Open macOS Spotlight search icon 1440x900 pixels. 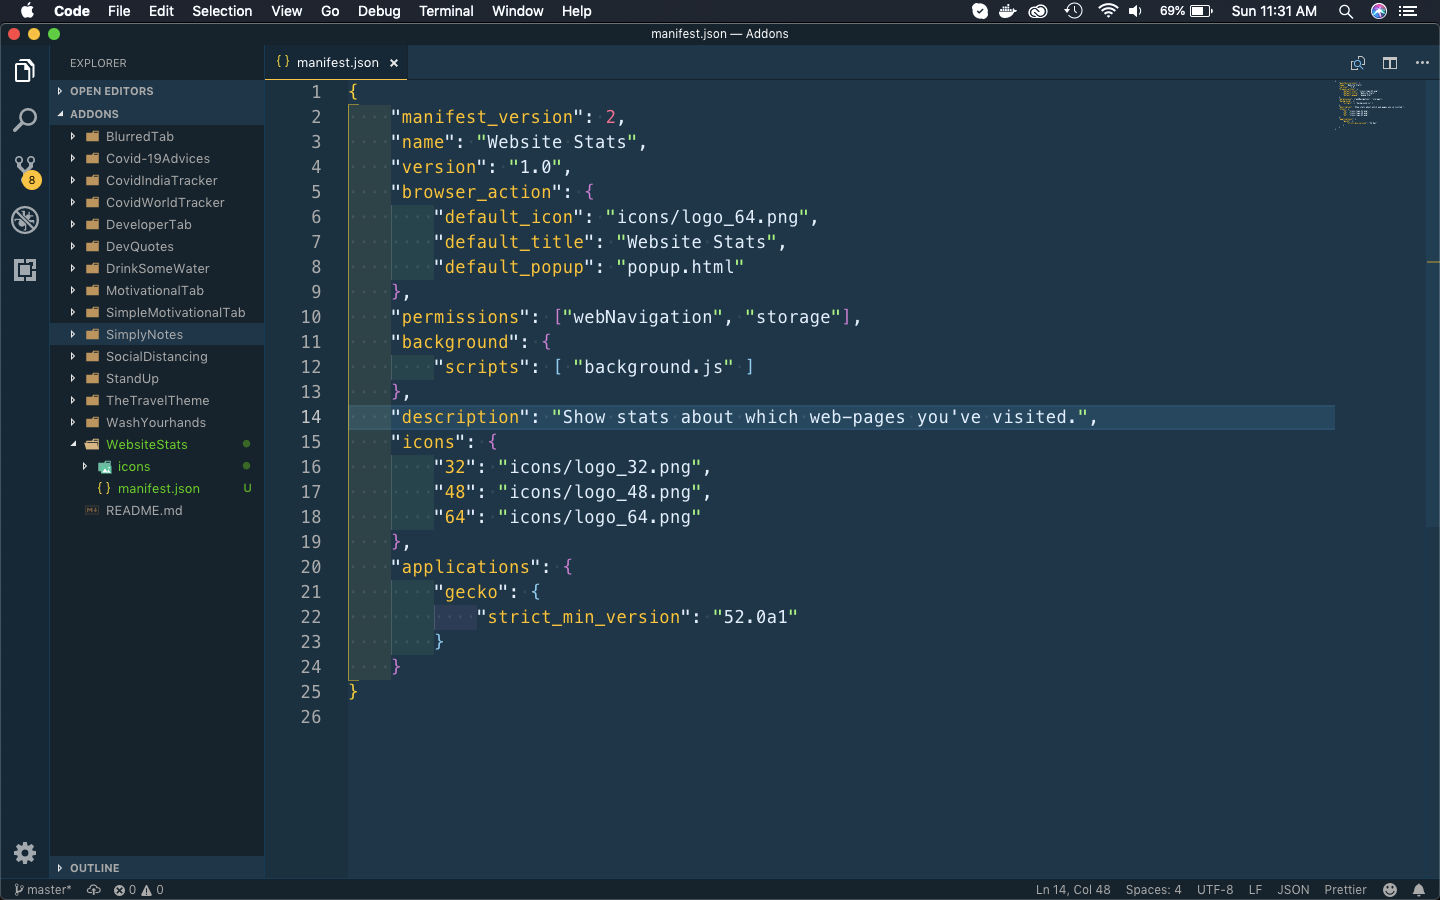(1346, 11)
